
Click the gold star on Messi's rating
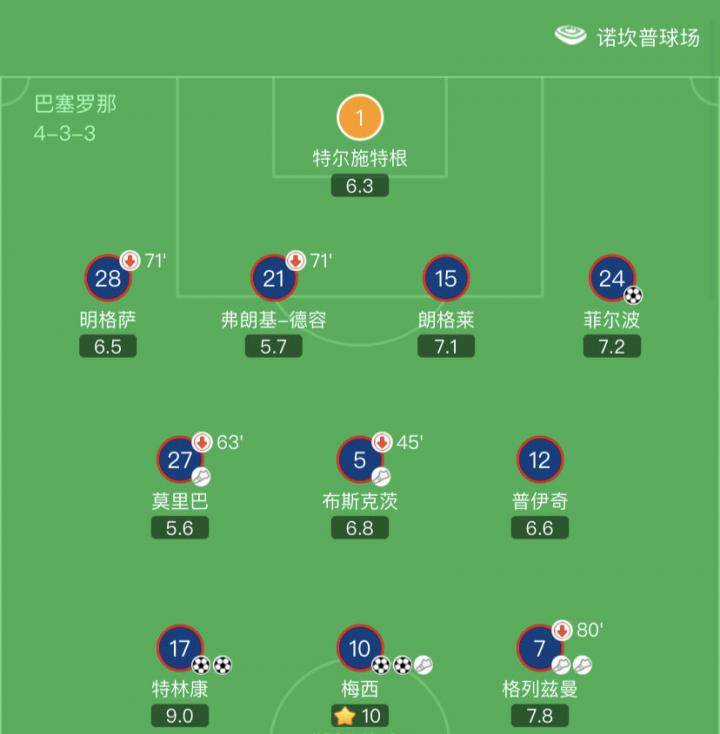click(345, 716)
